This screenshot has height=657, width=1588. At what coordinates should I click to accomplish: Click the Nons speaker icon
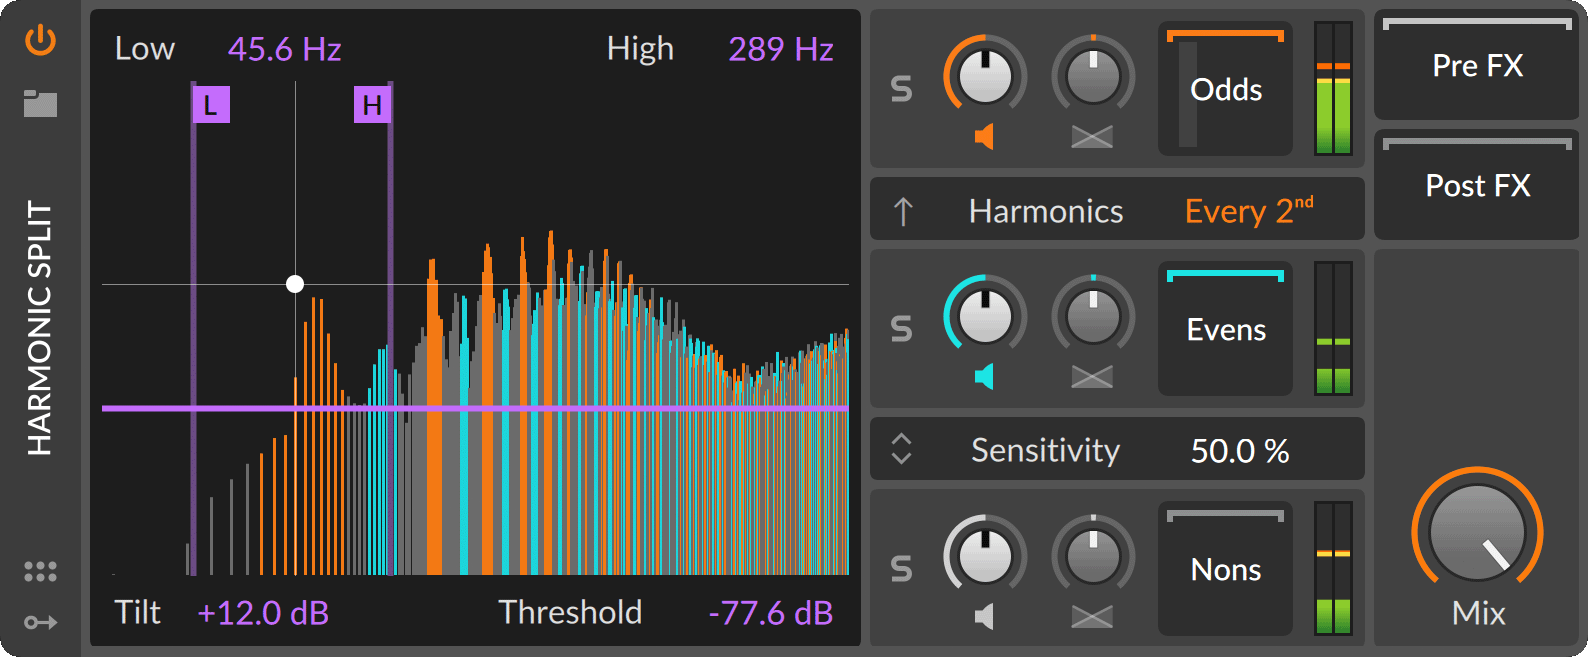(985, 616)
